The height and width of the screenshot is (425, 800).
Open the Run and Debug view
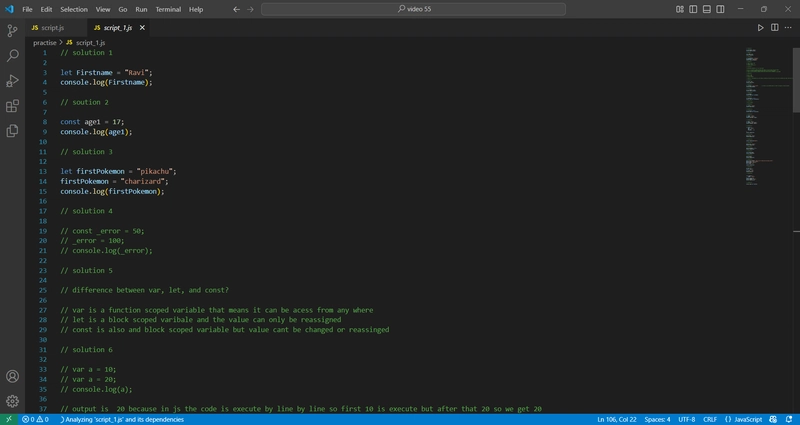[x=12, y=81]
